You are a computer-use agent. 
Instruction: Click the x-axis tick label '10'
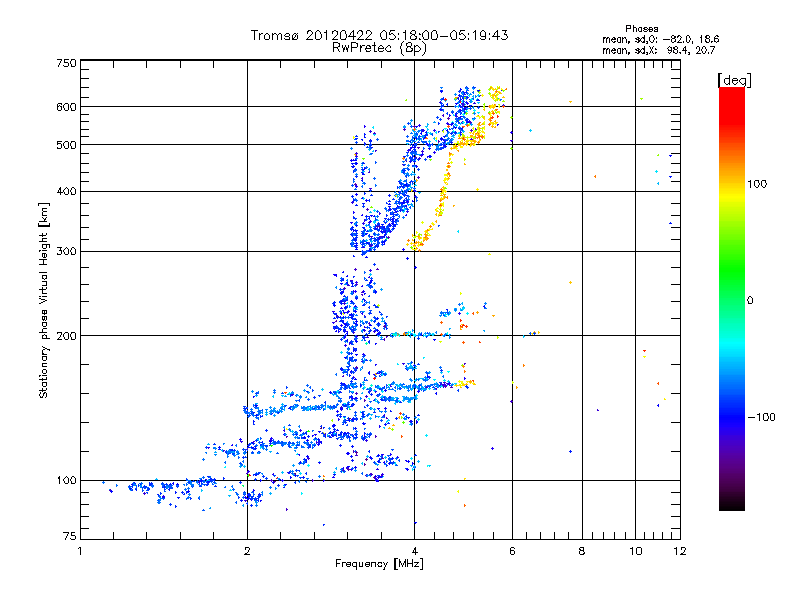[636, 551]
